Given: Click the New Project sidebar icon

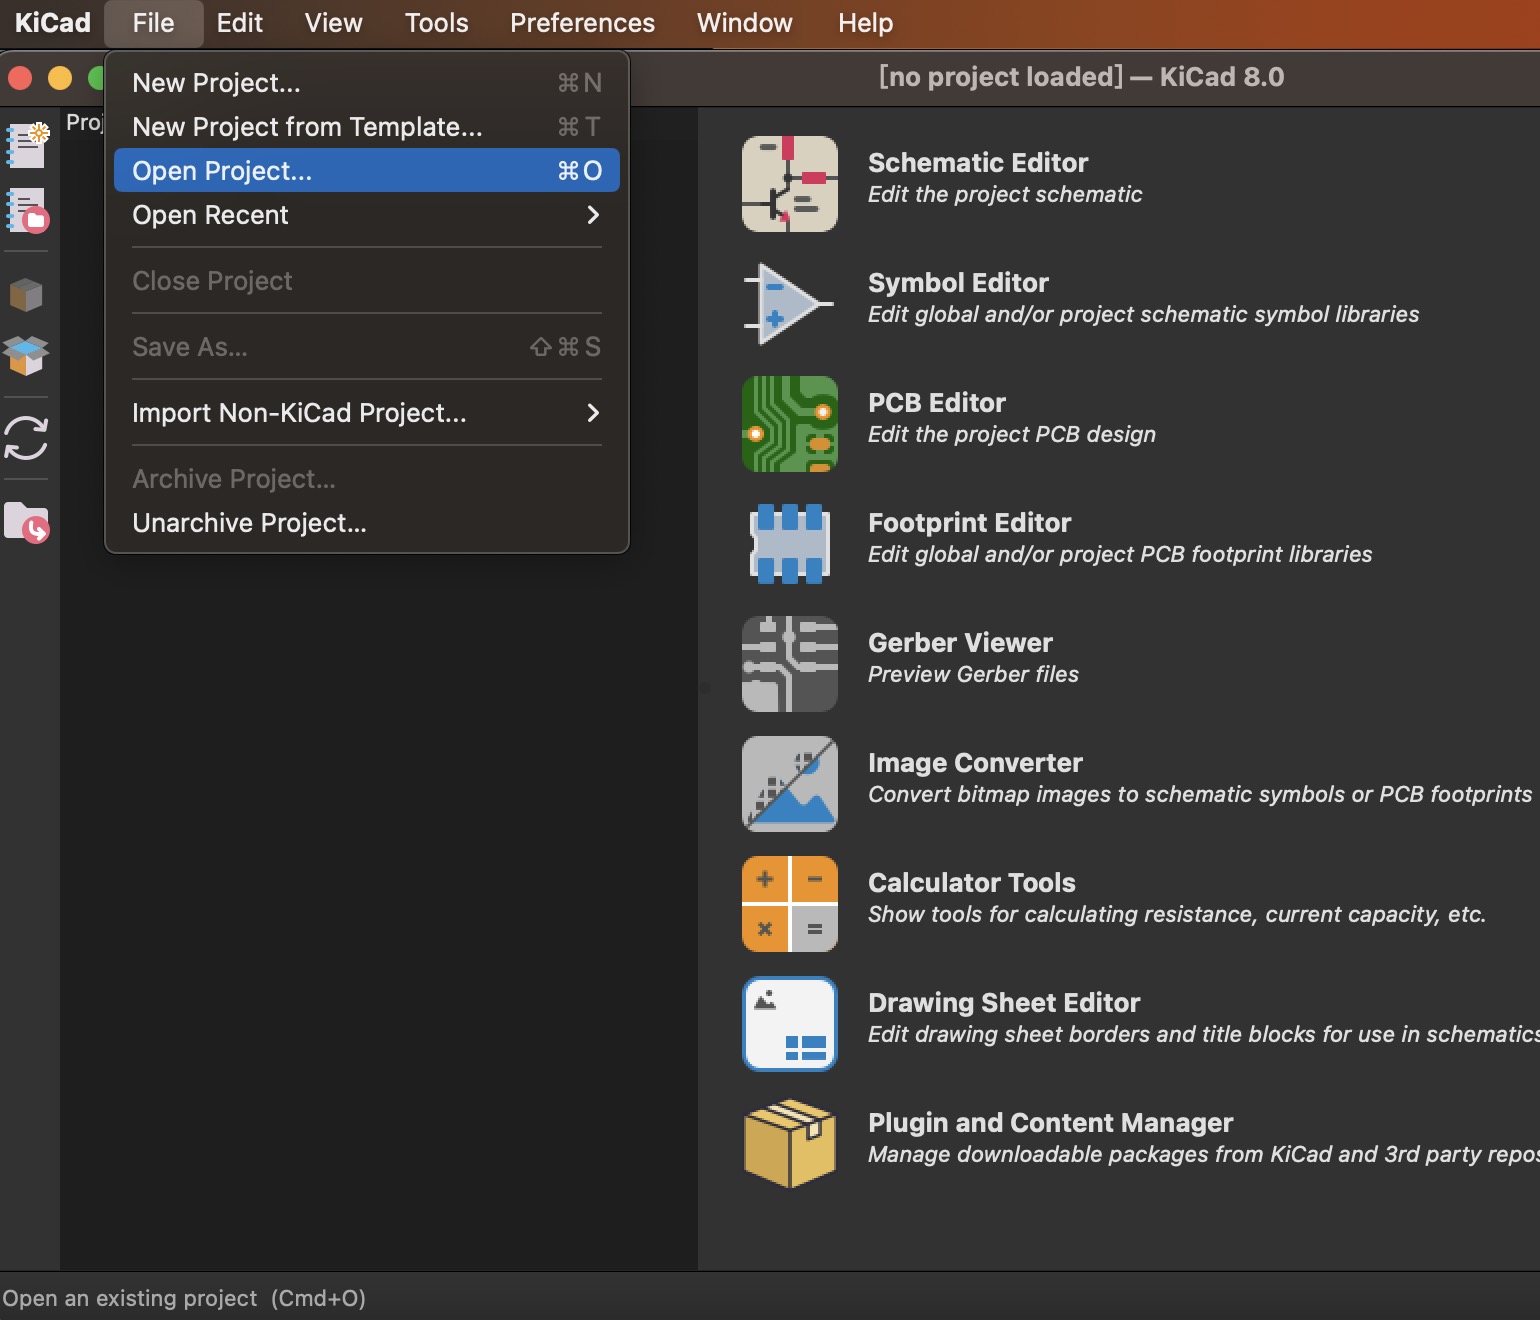Looking at the screenshot, I should (x=27, y=145).
